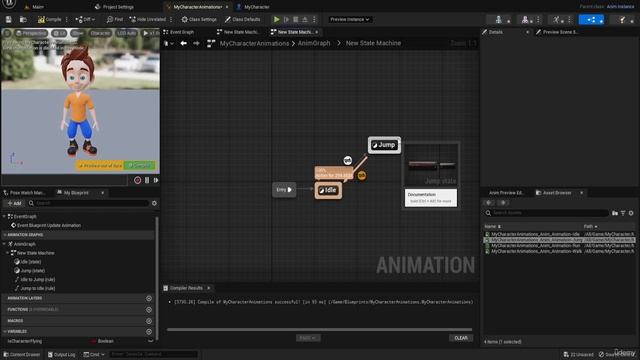This screenshot has width=640, height=360.
Task: Navigate back in graph history
Action: point(184,43)
